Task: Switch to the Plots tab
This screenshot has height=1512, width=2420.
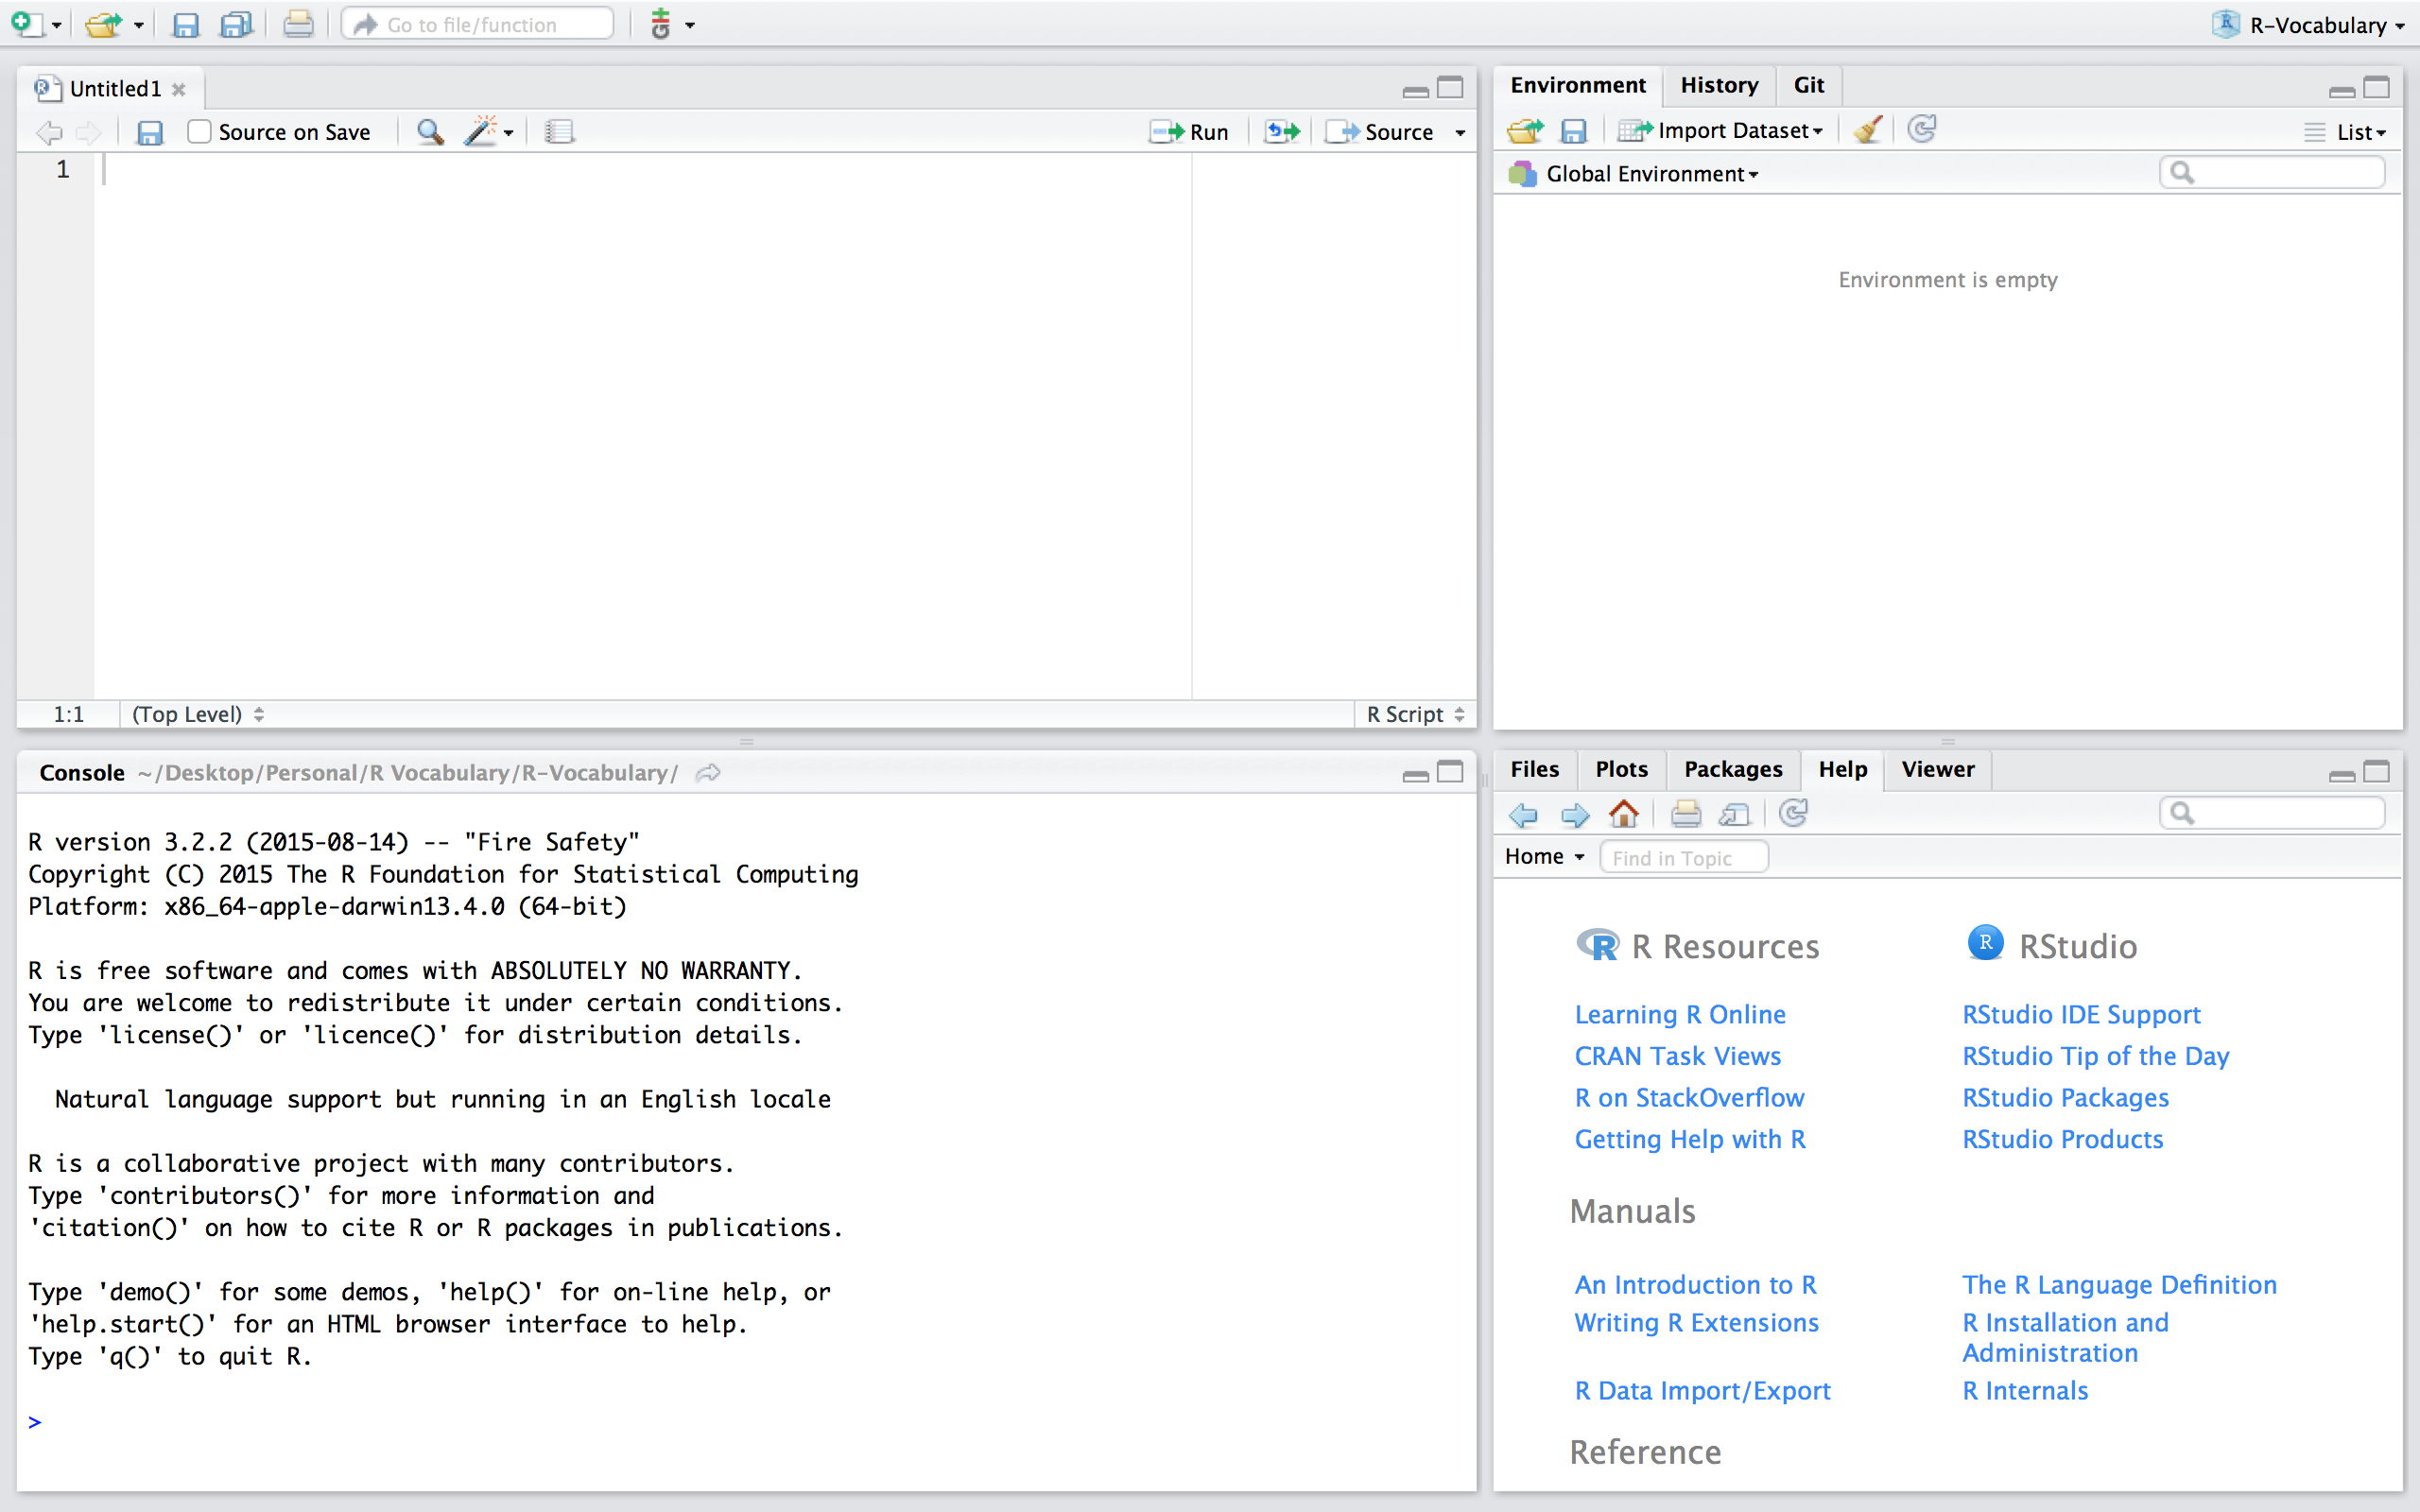Action: tap(1621, 769)
